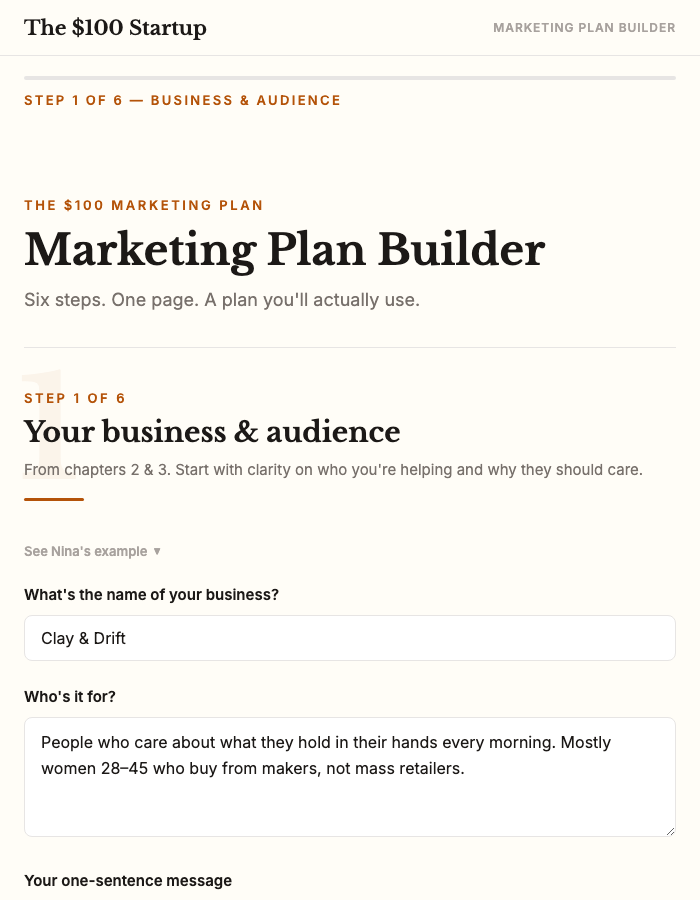Click the "Your business & audience" heading
Viewport: 700px width, 900px height.
tap(213, 432)
